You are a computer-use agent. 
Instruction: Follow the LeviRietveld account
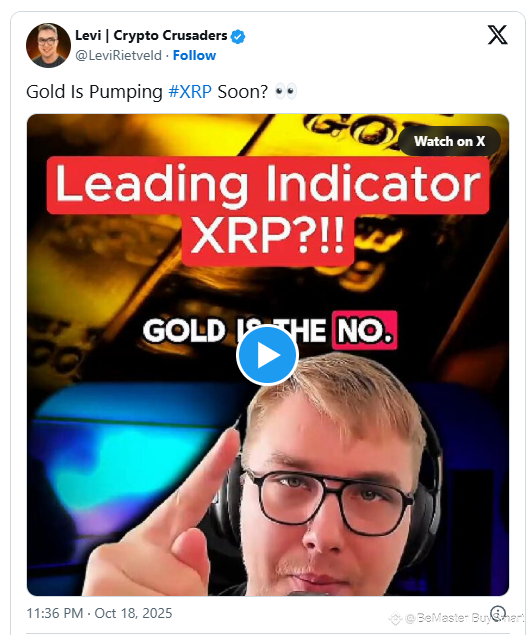point(194,55)
